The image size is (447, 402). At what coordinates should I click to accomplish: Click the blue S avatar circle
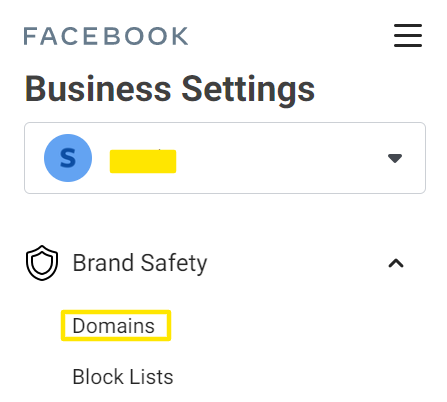[x=68, y=158]
